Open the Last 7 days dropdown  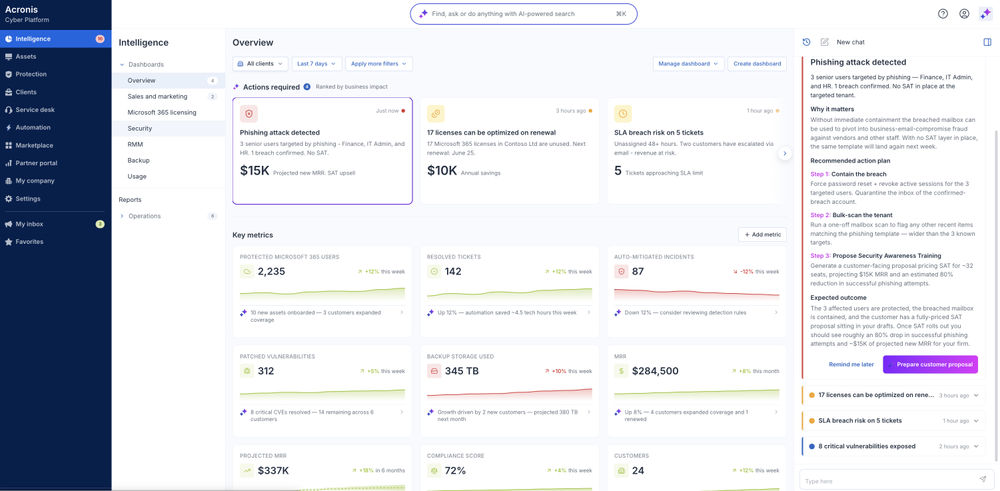point(317,64)
